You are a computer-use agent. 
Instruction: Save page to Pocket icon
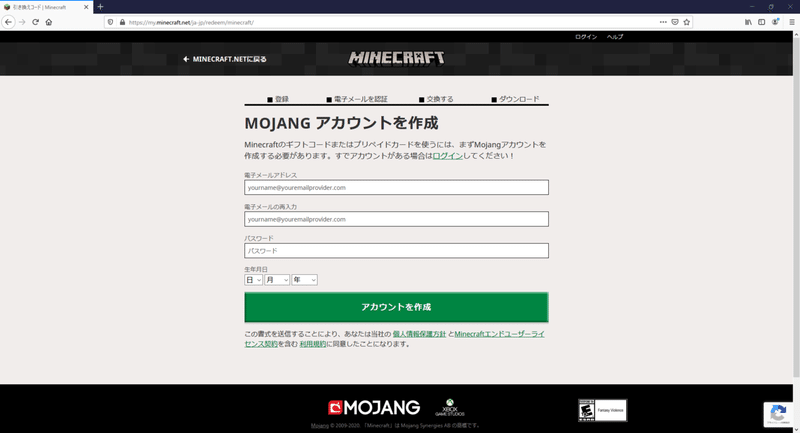pos(674,22)
